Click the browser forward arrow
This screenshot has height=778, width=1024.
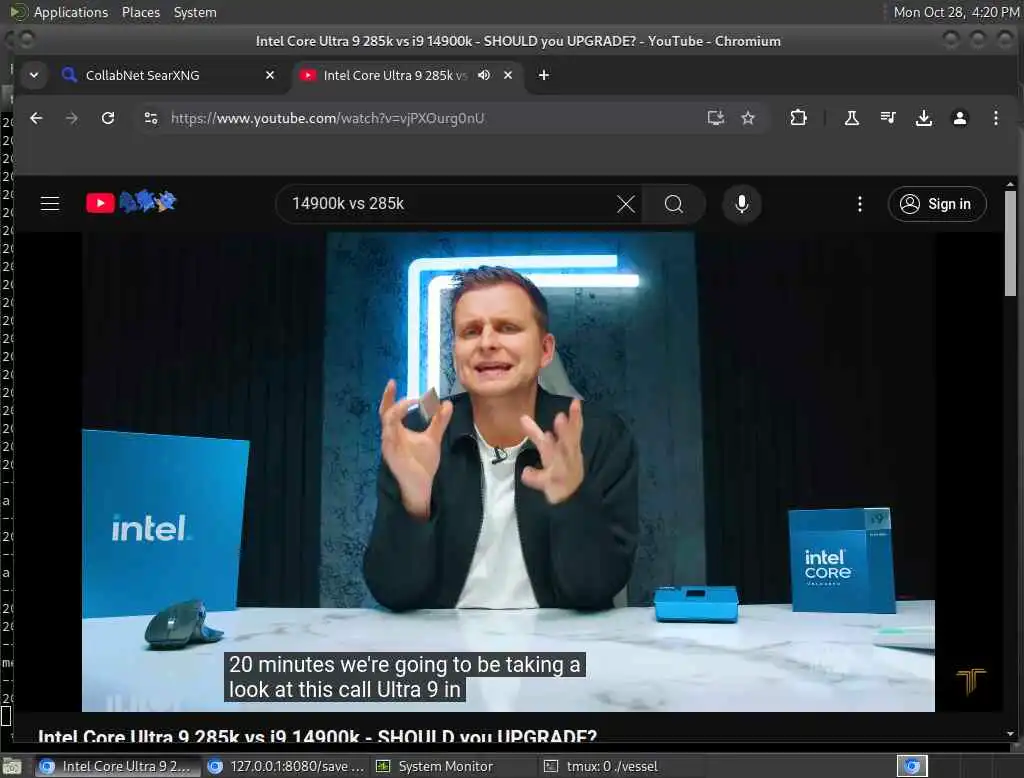[x=72, y=118]
